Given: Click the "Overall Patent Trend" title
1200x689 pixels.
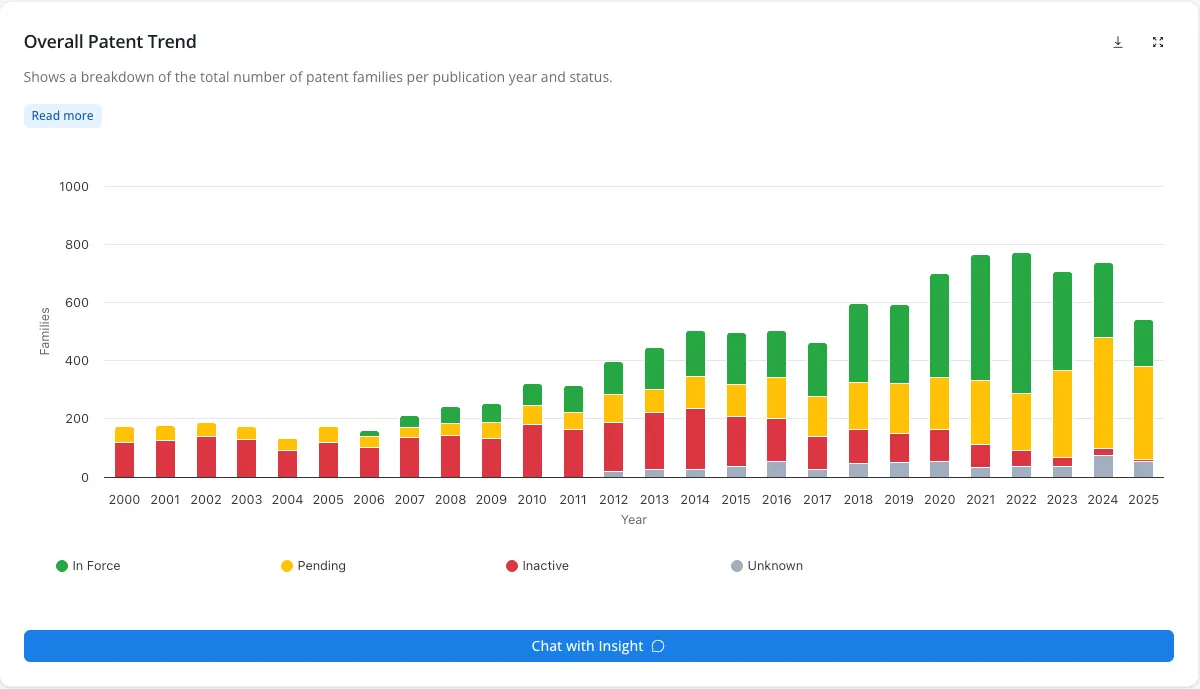Looking at the screenshot, I should [110, 42].
